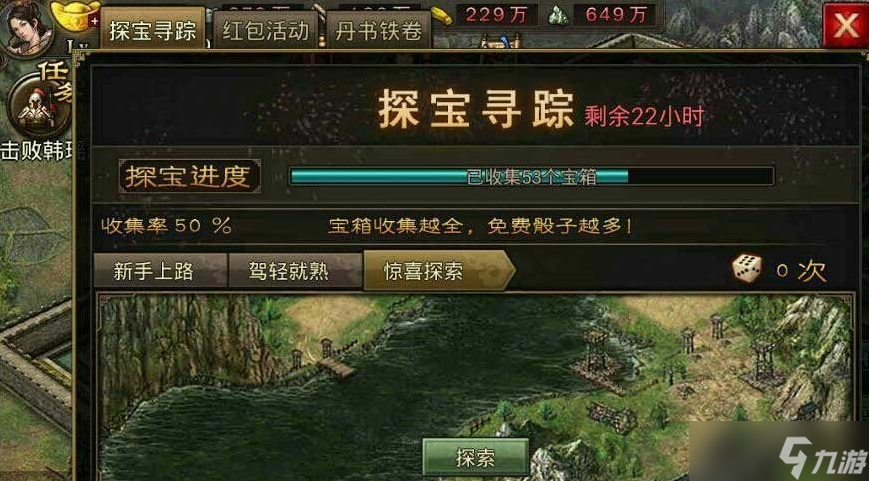The height and width of the screenshot is (481, 869).
Task: Click the wooden dock on the map
Action: click(336, 367)
